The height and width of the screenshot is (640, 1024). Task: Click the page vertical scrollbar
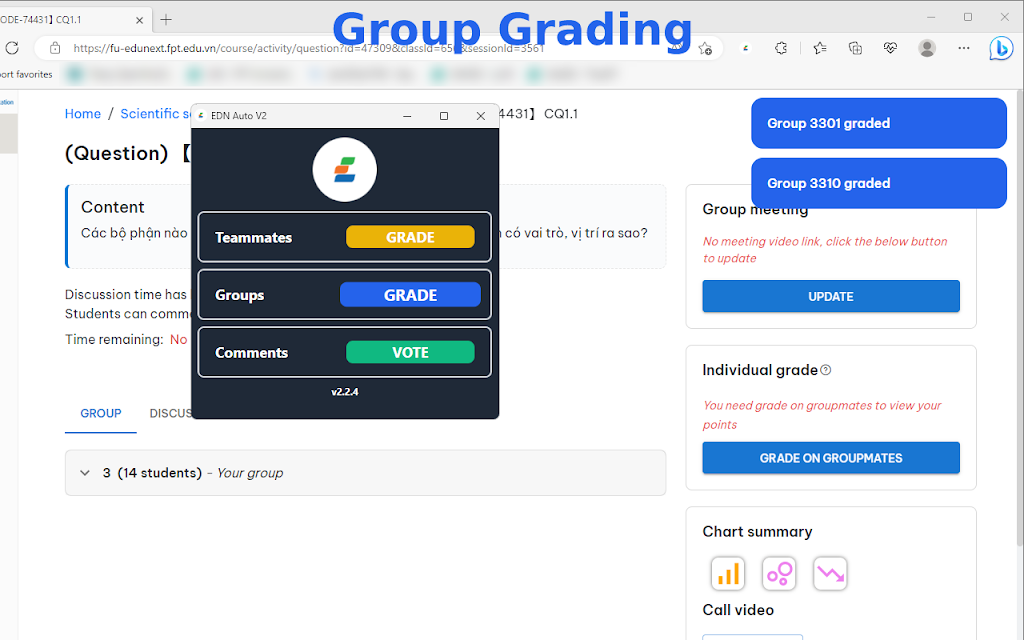click(x=1020, y=317)
